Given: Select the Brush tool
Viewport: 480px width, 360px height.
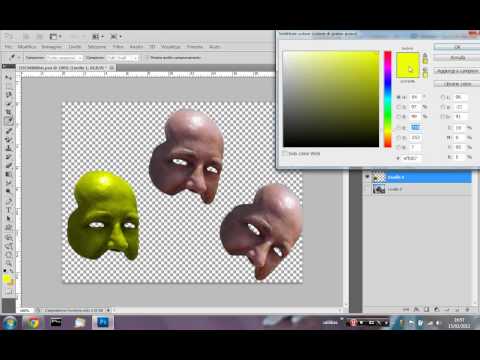Looking at the screenshot, I should (x=8, y=139).
